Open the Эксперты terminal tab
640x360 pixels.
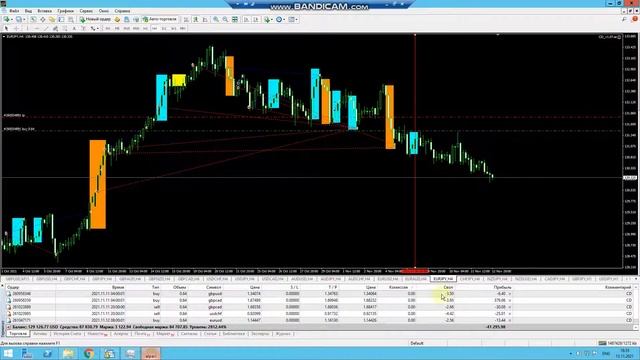click(x=260, y=334)
